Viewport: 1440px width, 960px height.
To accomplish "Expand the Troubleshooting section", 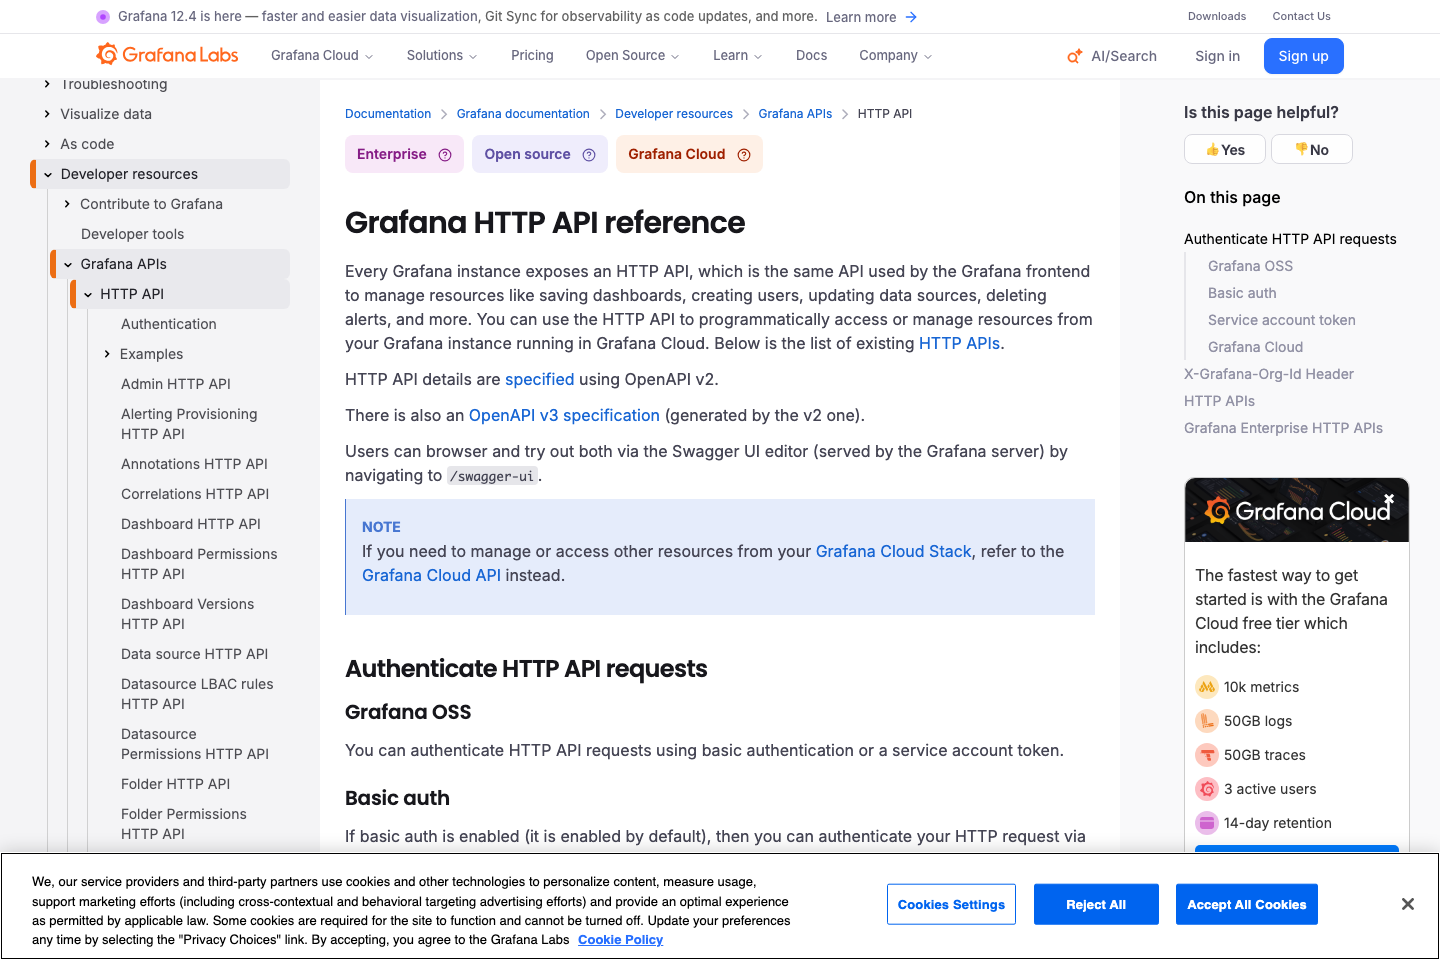I will (47, 84).
